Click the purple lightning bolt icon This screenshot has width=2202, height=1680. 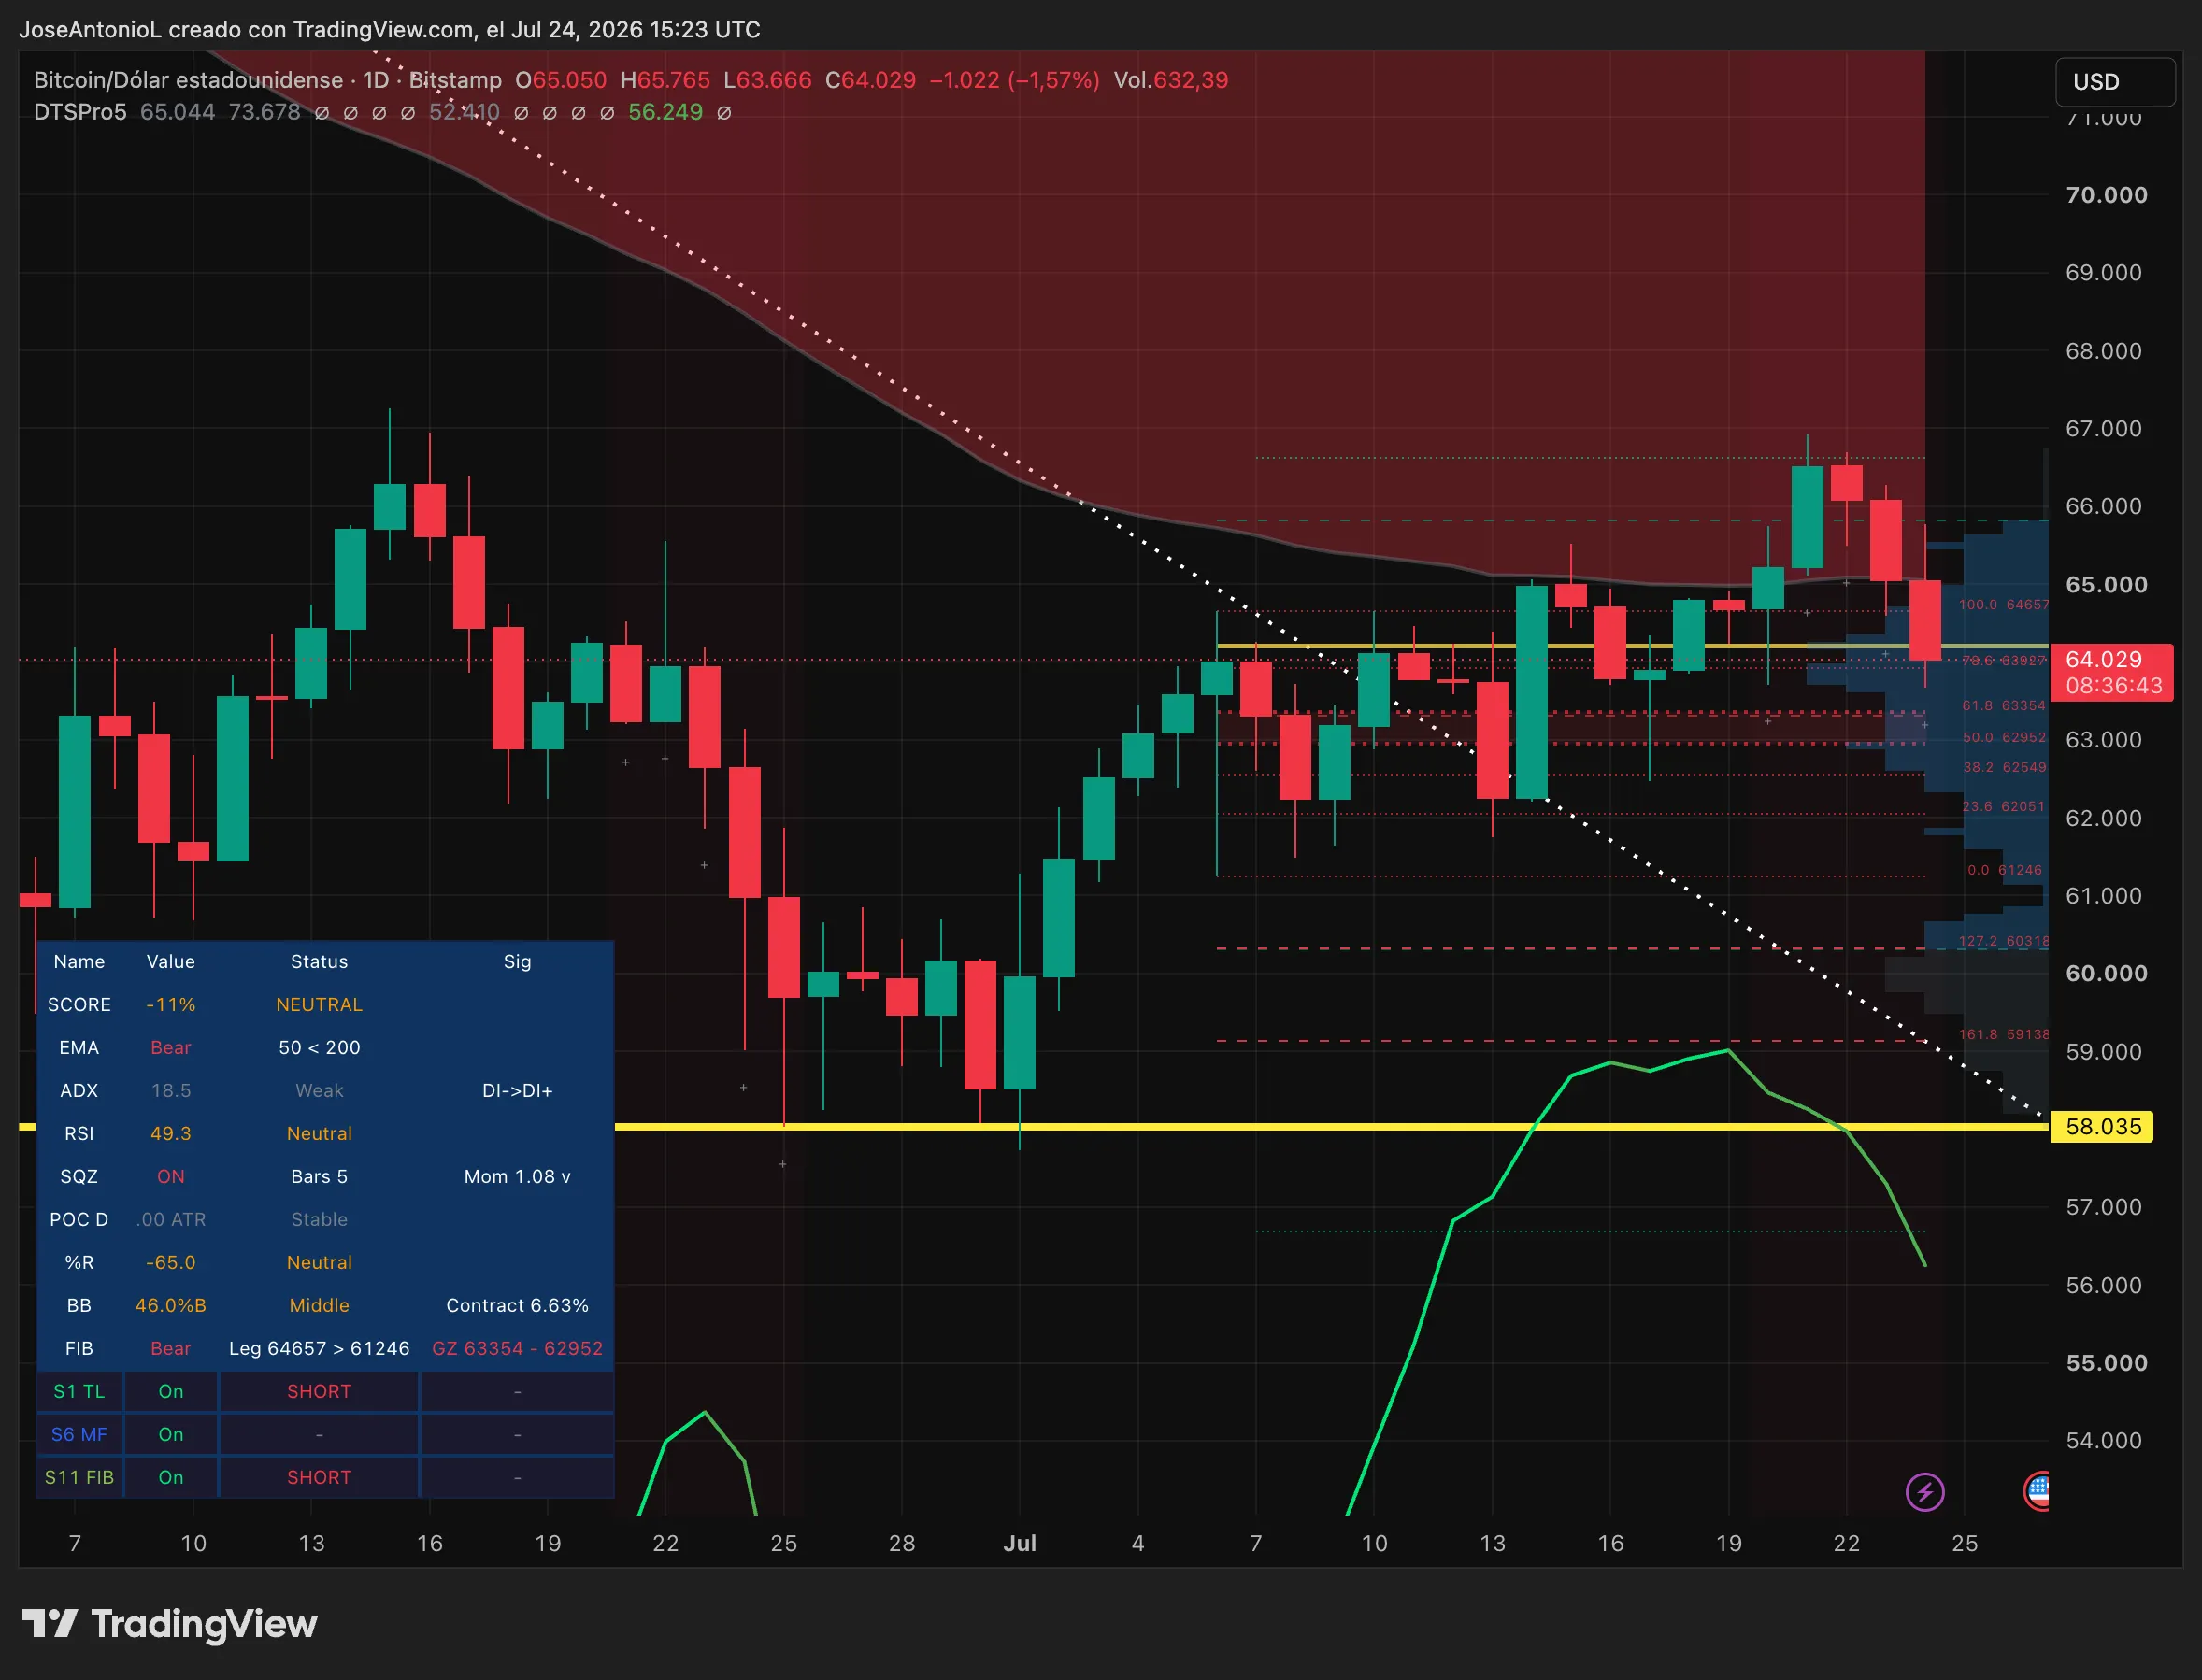(x=1925, y=1492)
